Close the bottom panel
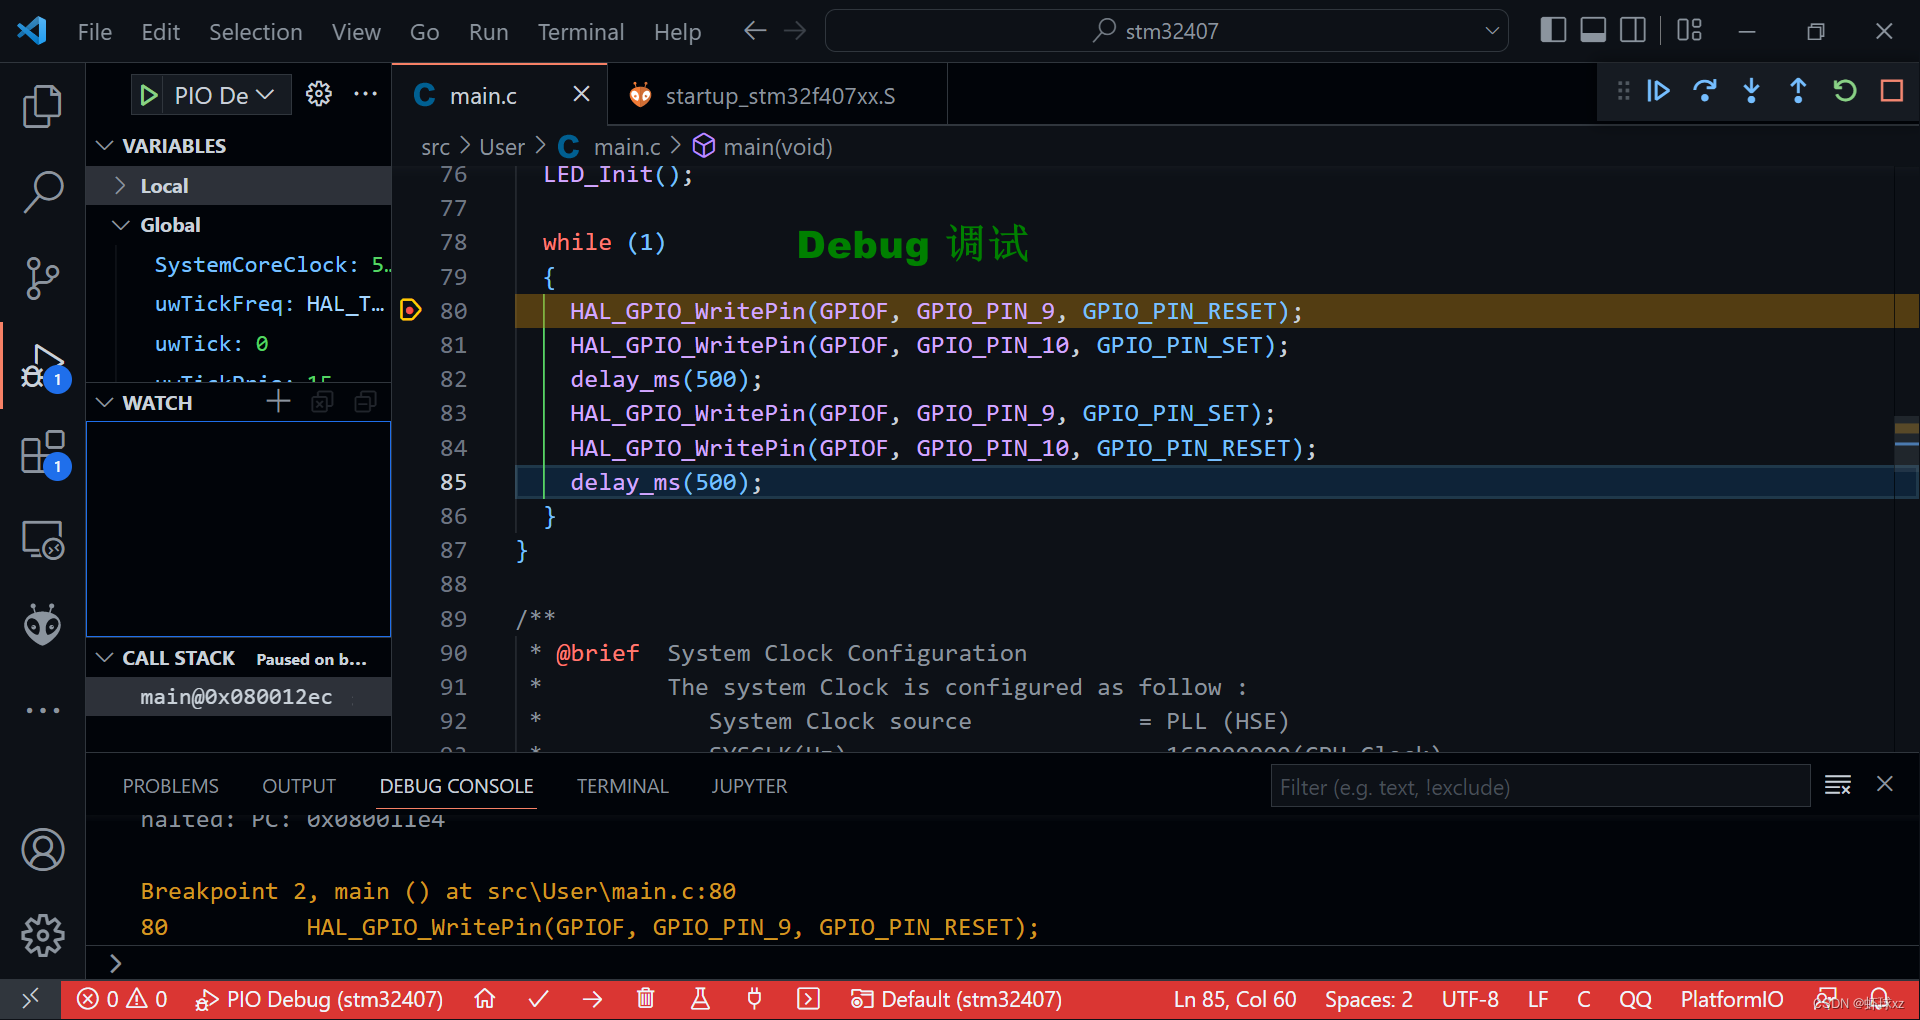 point(1884,784)
